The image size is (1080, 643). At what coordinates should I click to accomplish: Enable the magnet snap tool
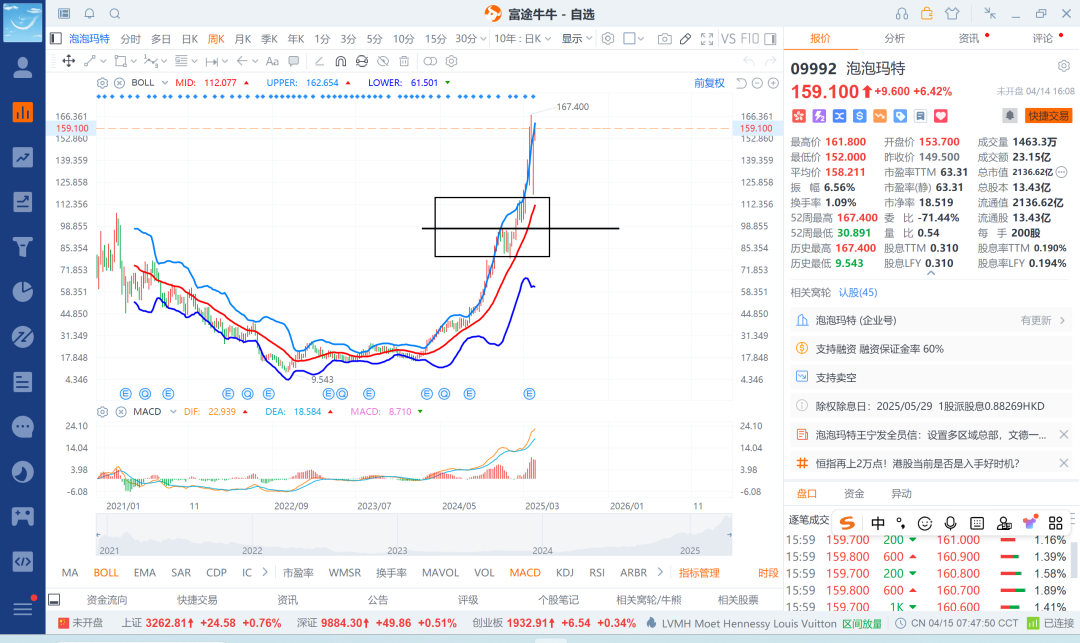340,61
